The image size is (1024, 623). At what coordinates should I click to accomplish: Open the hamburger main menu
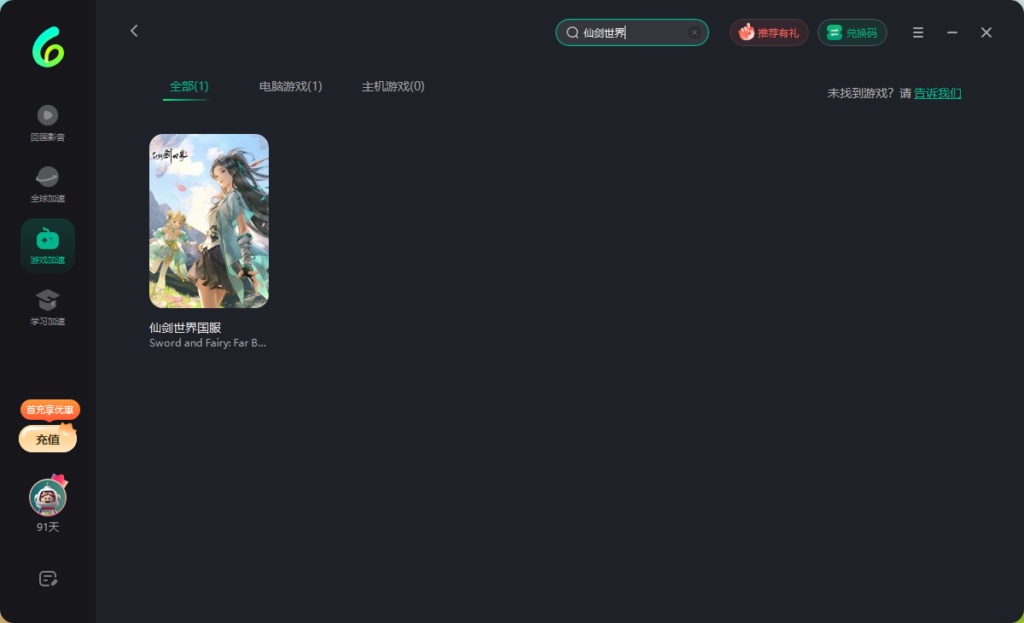click(x=918, y=33)
